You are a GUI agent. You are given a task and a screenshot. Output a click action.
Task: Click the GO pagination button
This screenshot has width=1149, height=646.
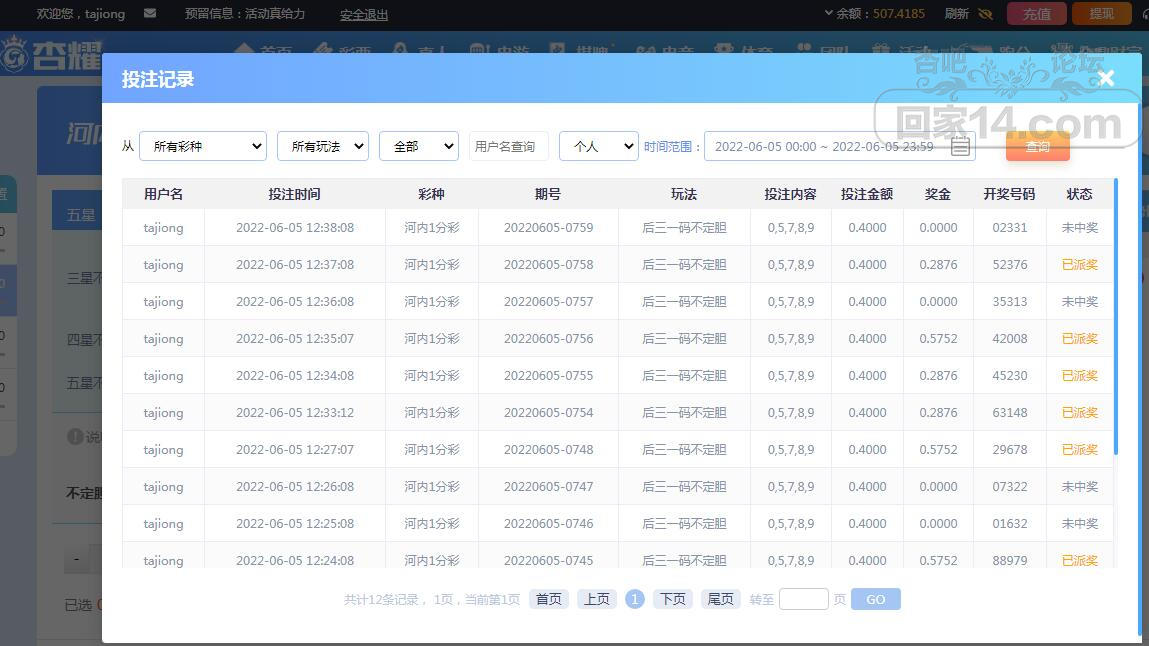pyautogui.click(x=876, y=599)
